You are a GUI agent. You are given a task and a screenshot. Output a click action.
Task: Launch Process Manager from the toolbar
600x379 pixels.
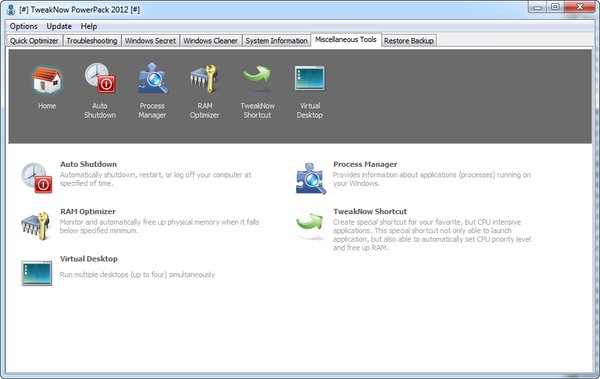click(153, 78)
